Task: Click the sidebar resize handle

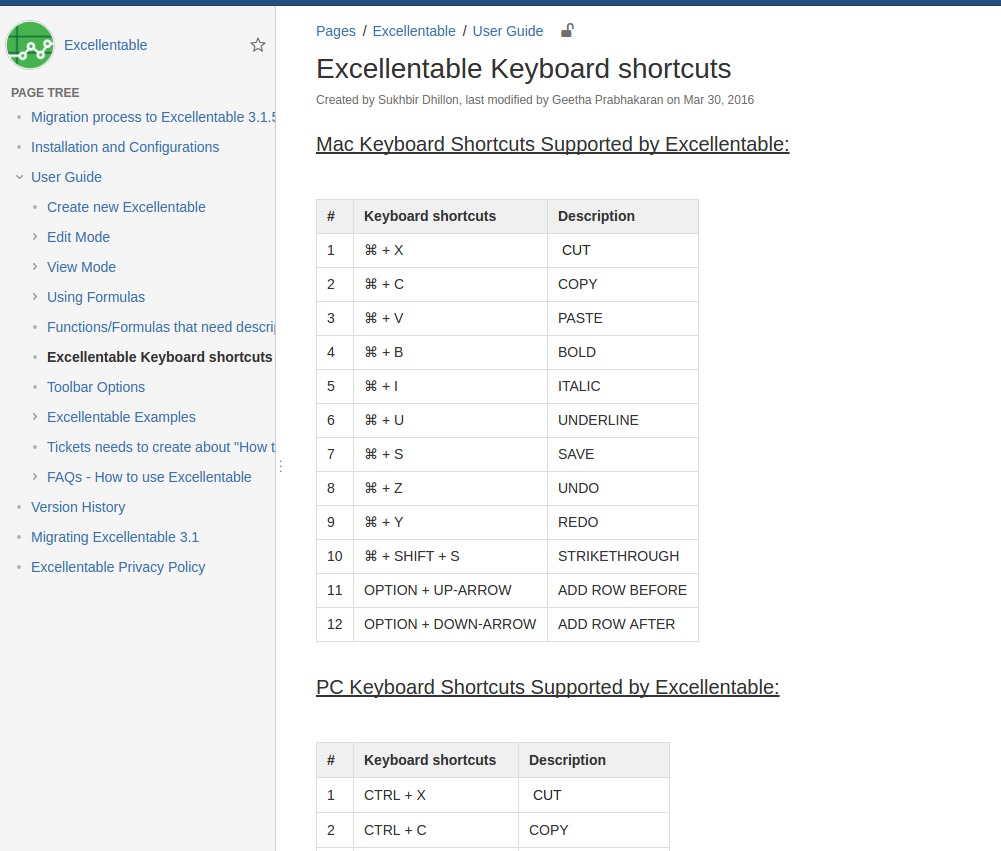Action: [x=280, y=466]
